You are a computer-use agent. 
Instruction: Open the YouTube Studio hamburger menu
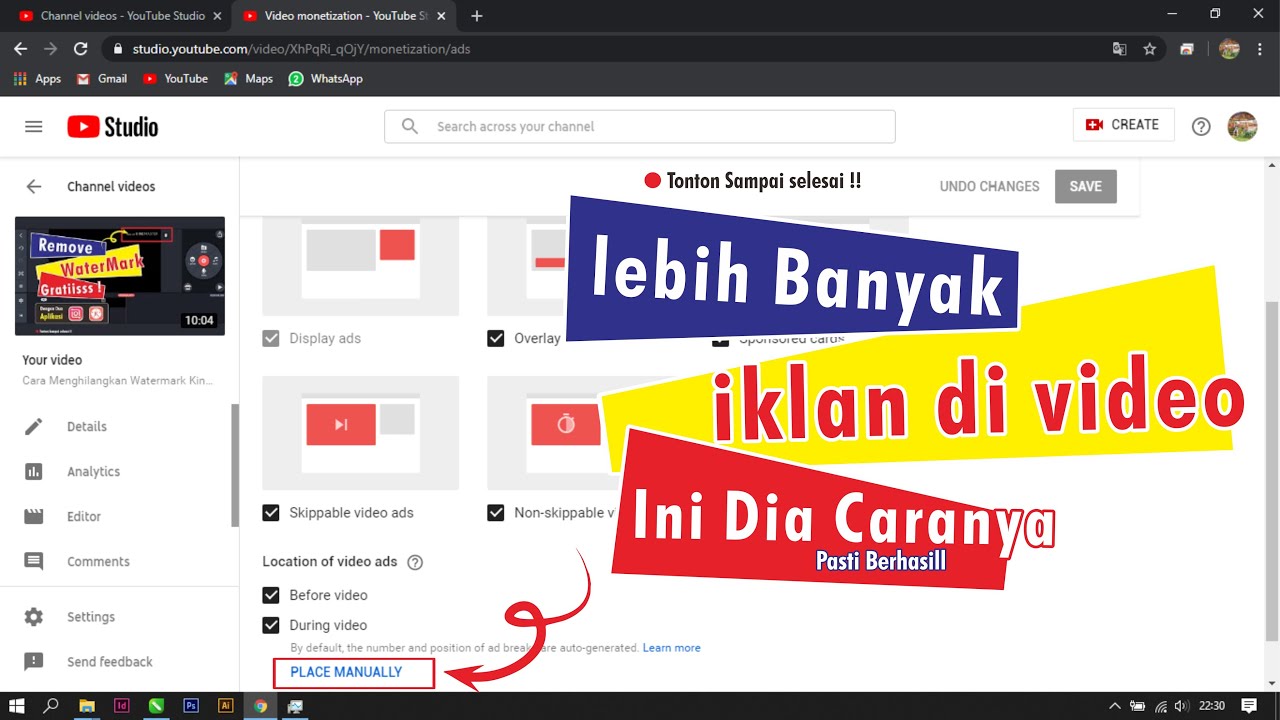coord(34,127)
